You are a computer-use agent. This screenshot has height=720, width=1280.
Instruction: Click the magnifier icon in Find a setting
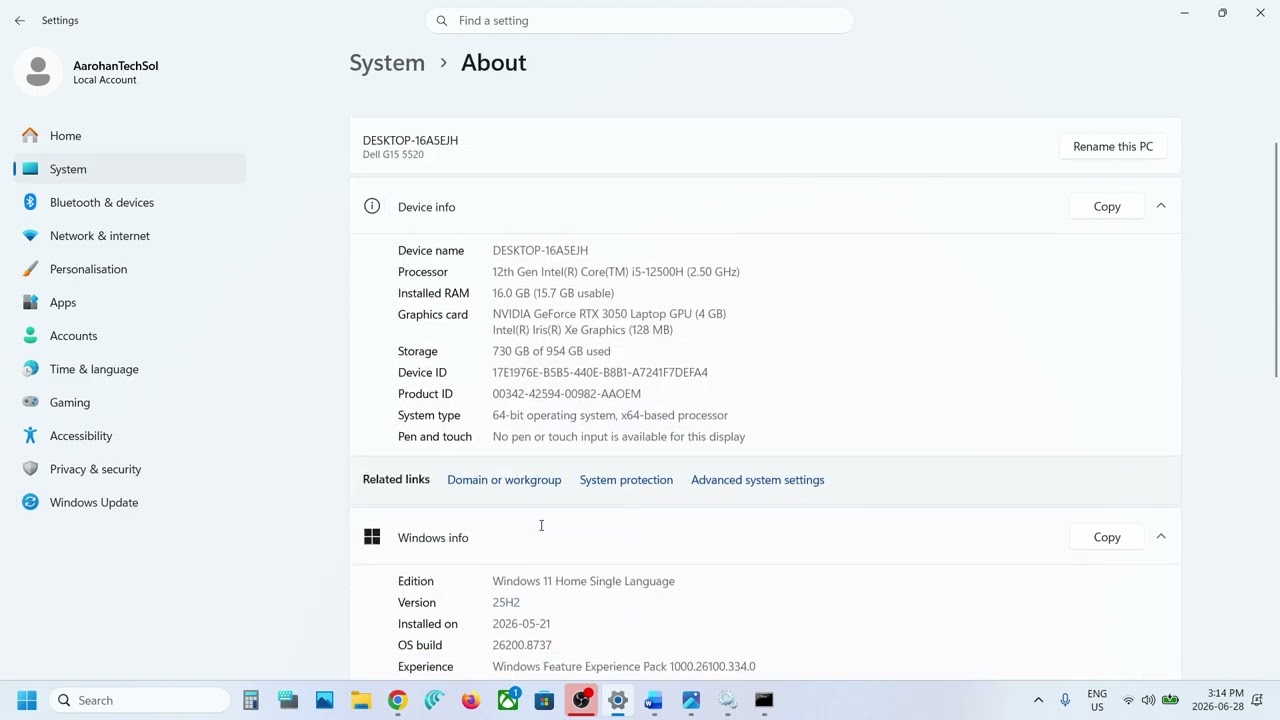pos(442,21)
